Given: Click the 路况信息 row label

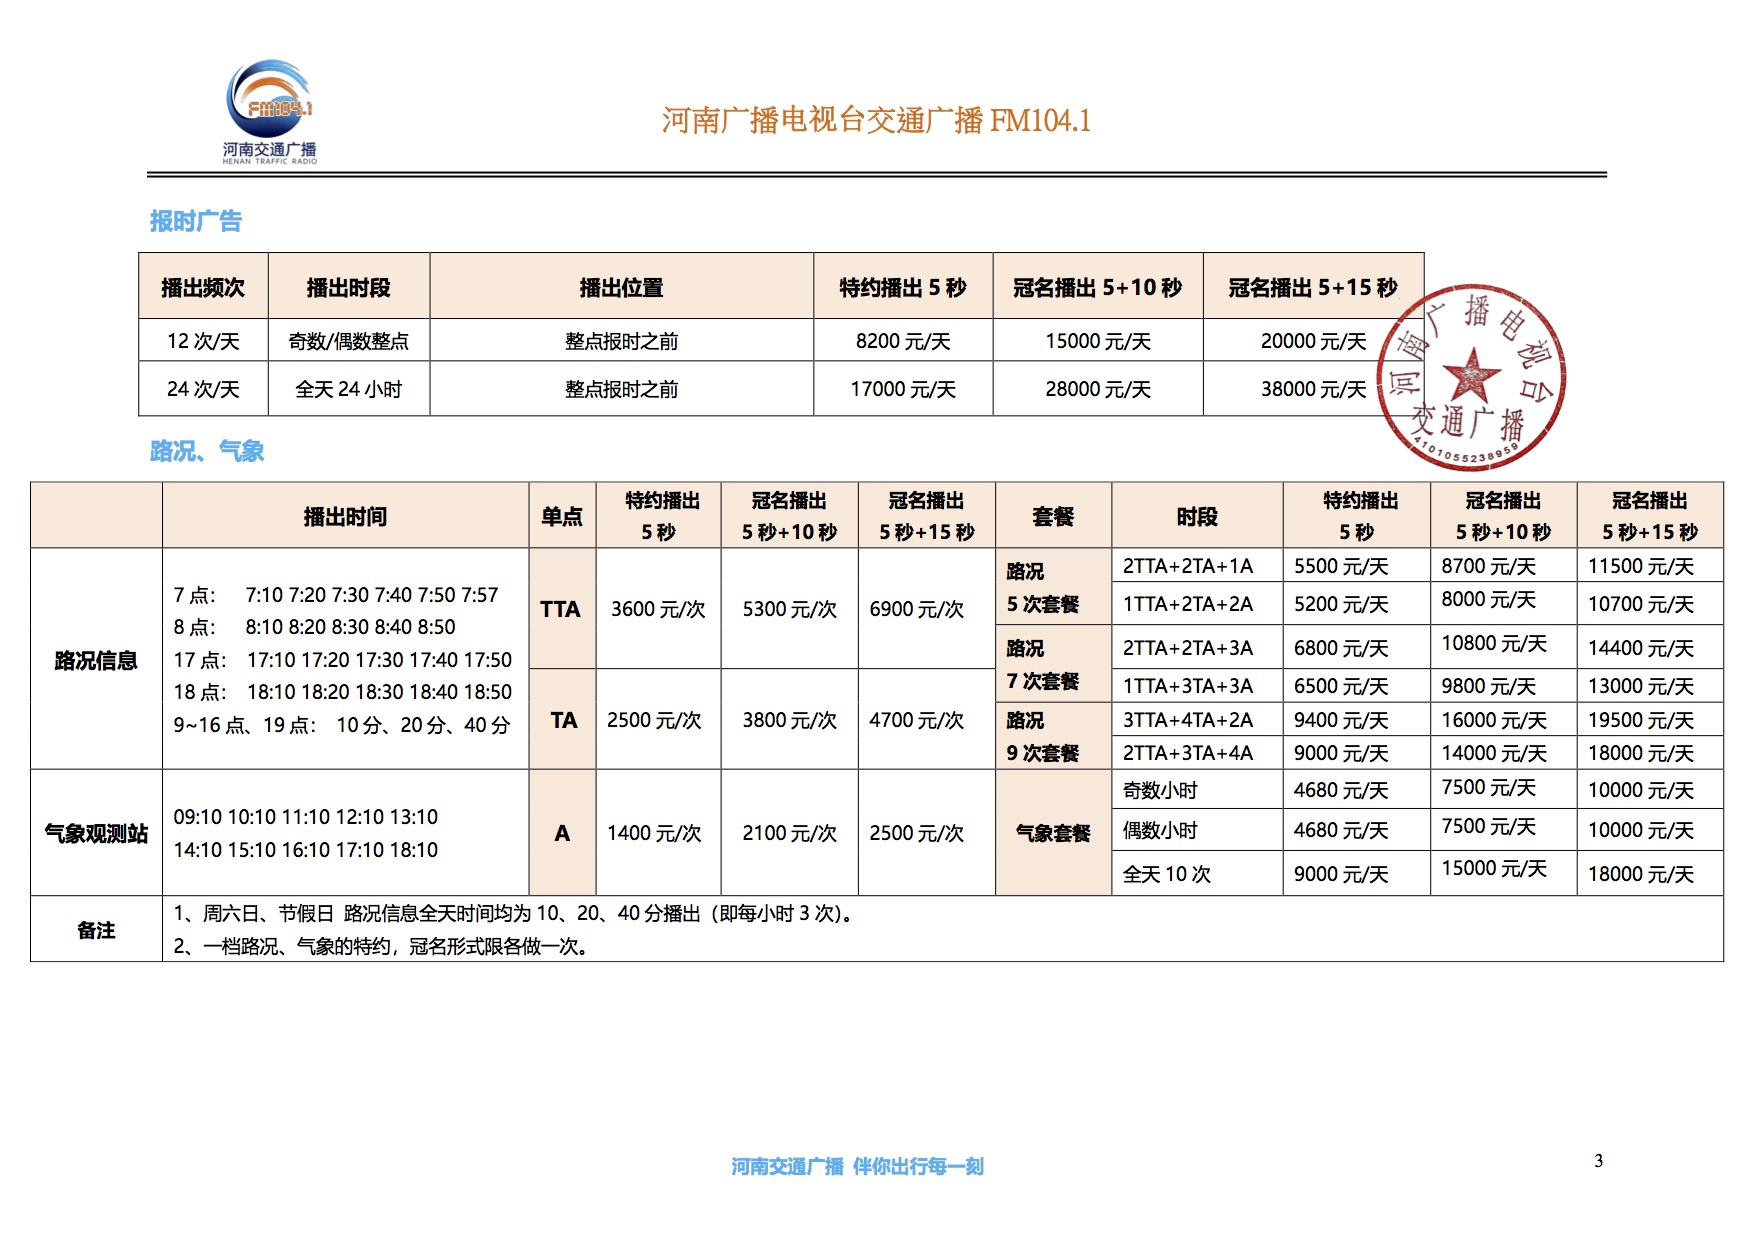Looking at the screenshot, I should 96,660.
